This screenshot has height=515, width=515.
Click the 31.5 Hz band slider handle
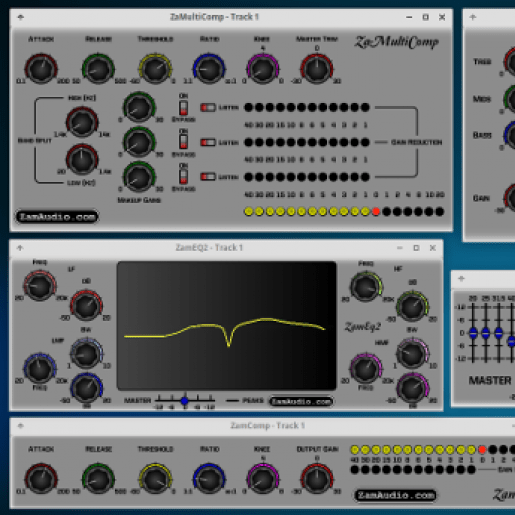[x=498, y=333]
